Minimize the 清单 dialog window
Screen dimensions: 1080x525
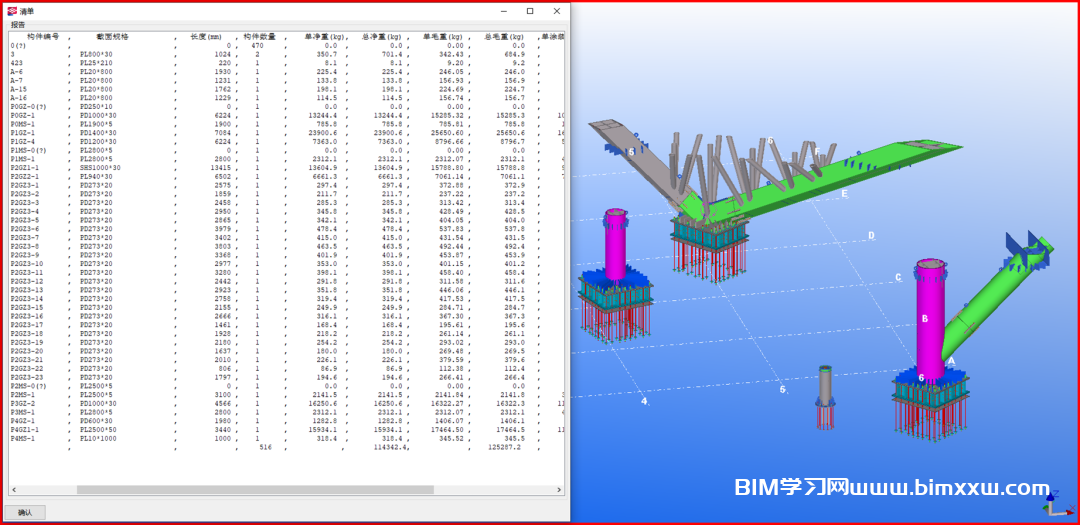[x=502, y=11]
